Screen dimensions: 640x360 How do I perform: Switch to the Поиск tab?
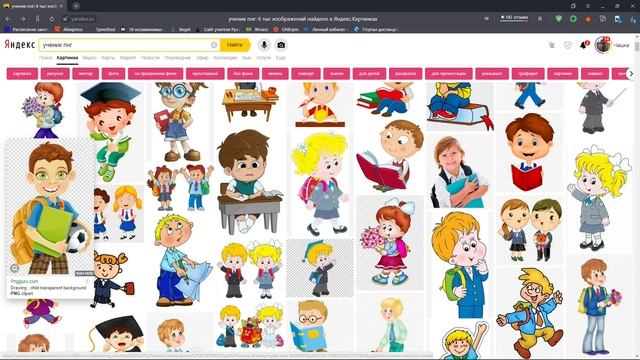pos(45,58)
